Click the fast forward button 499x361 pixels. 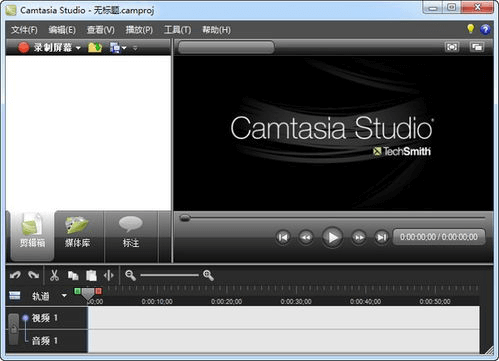[x=359, y=237]
